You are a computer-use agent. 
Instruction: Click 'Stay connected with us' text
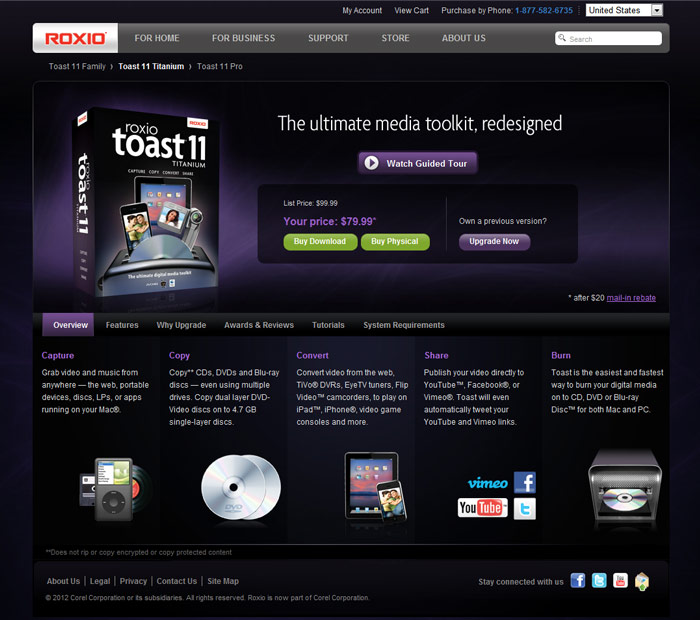521,582
